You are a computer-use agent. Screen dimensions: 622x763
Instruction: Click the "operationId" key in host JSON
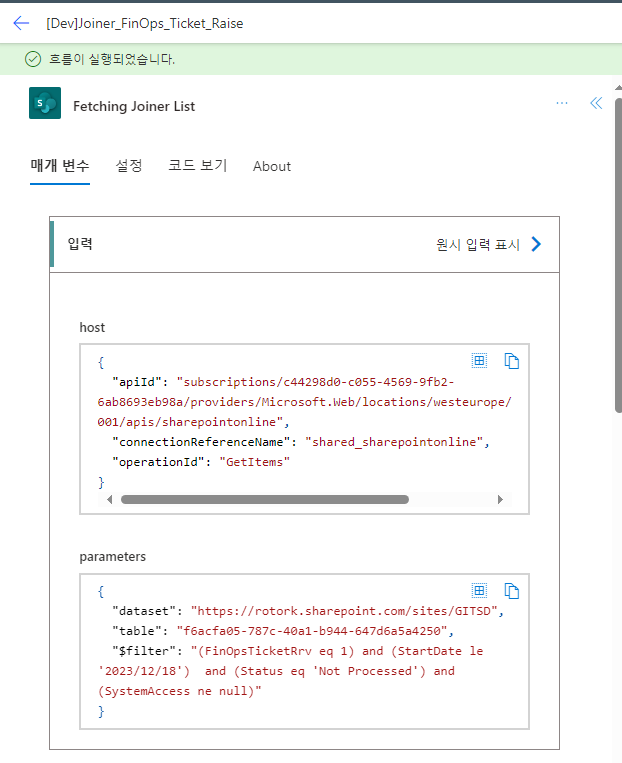point(158,462)
